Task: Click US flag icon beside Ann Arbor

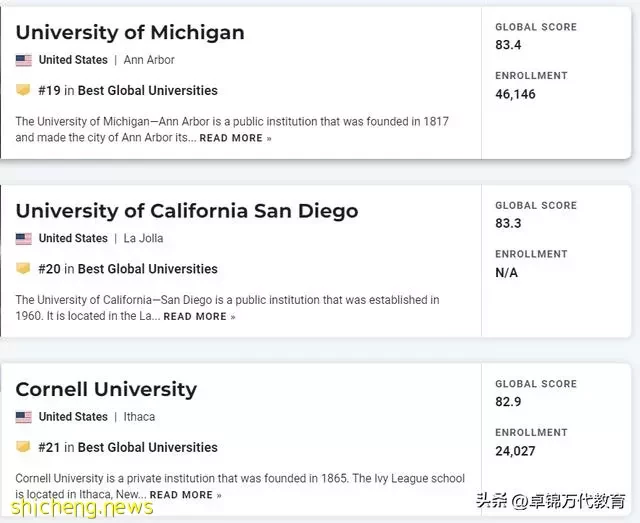Action: [x=24, y=60]
